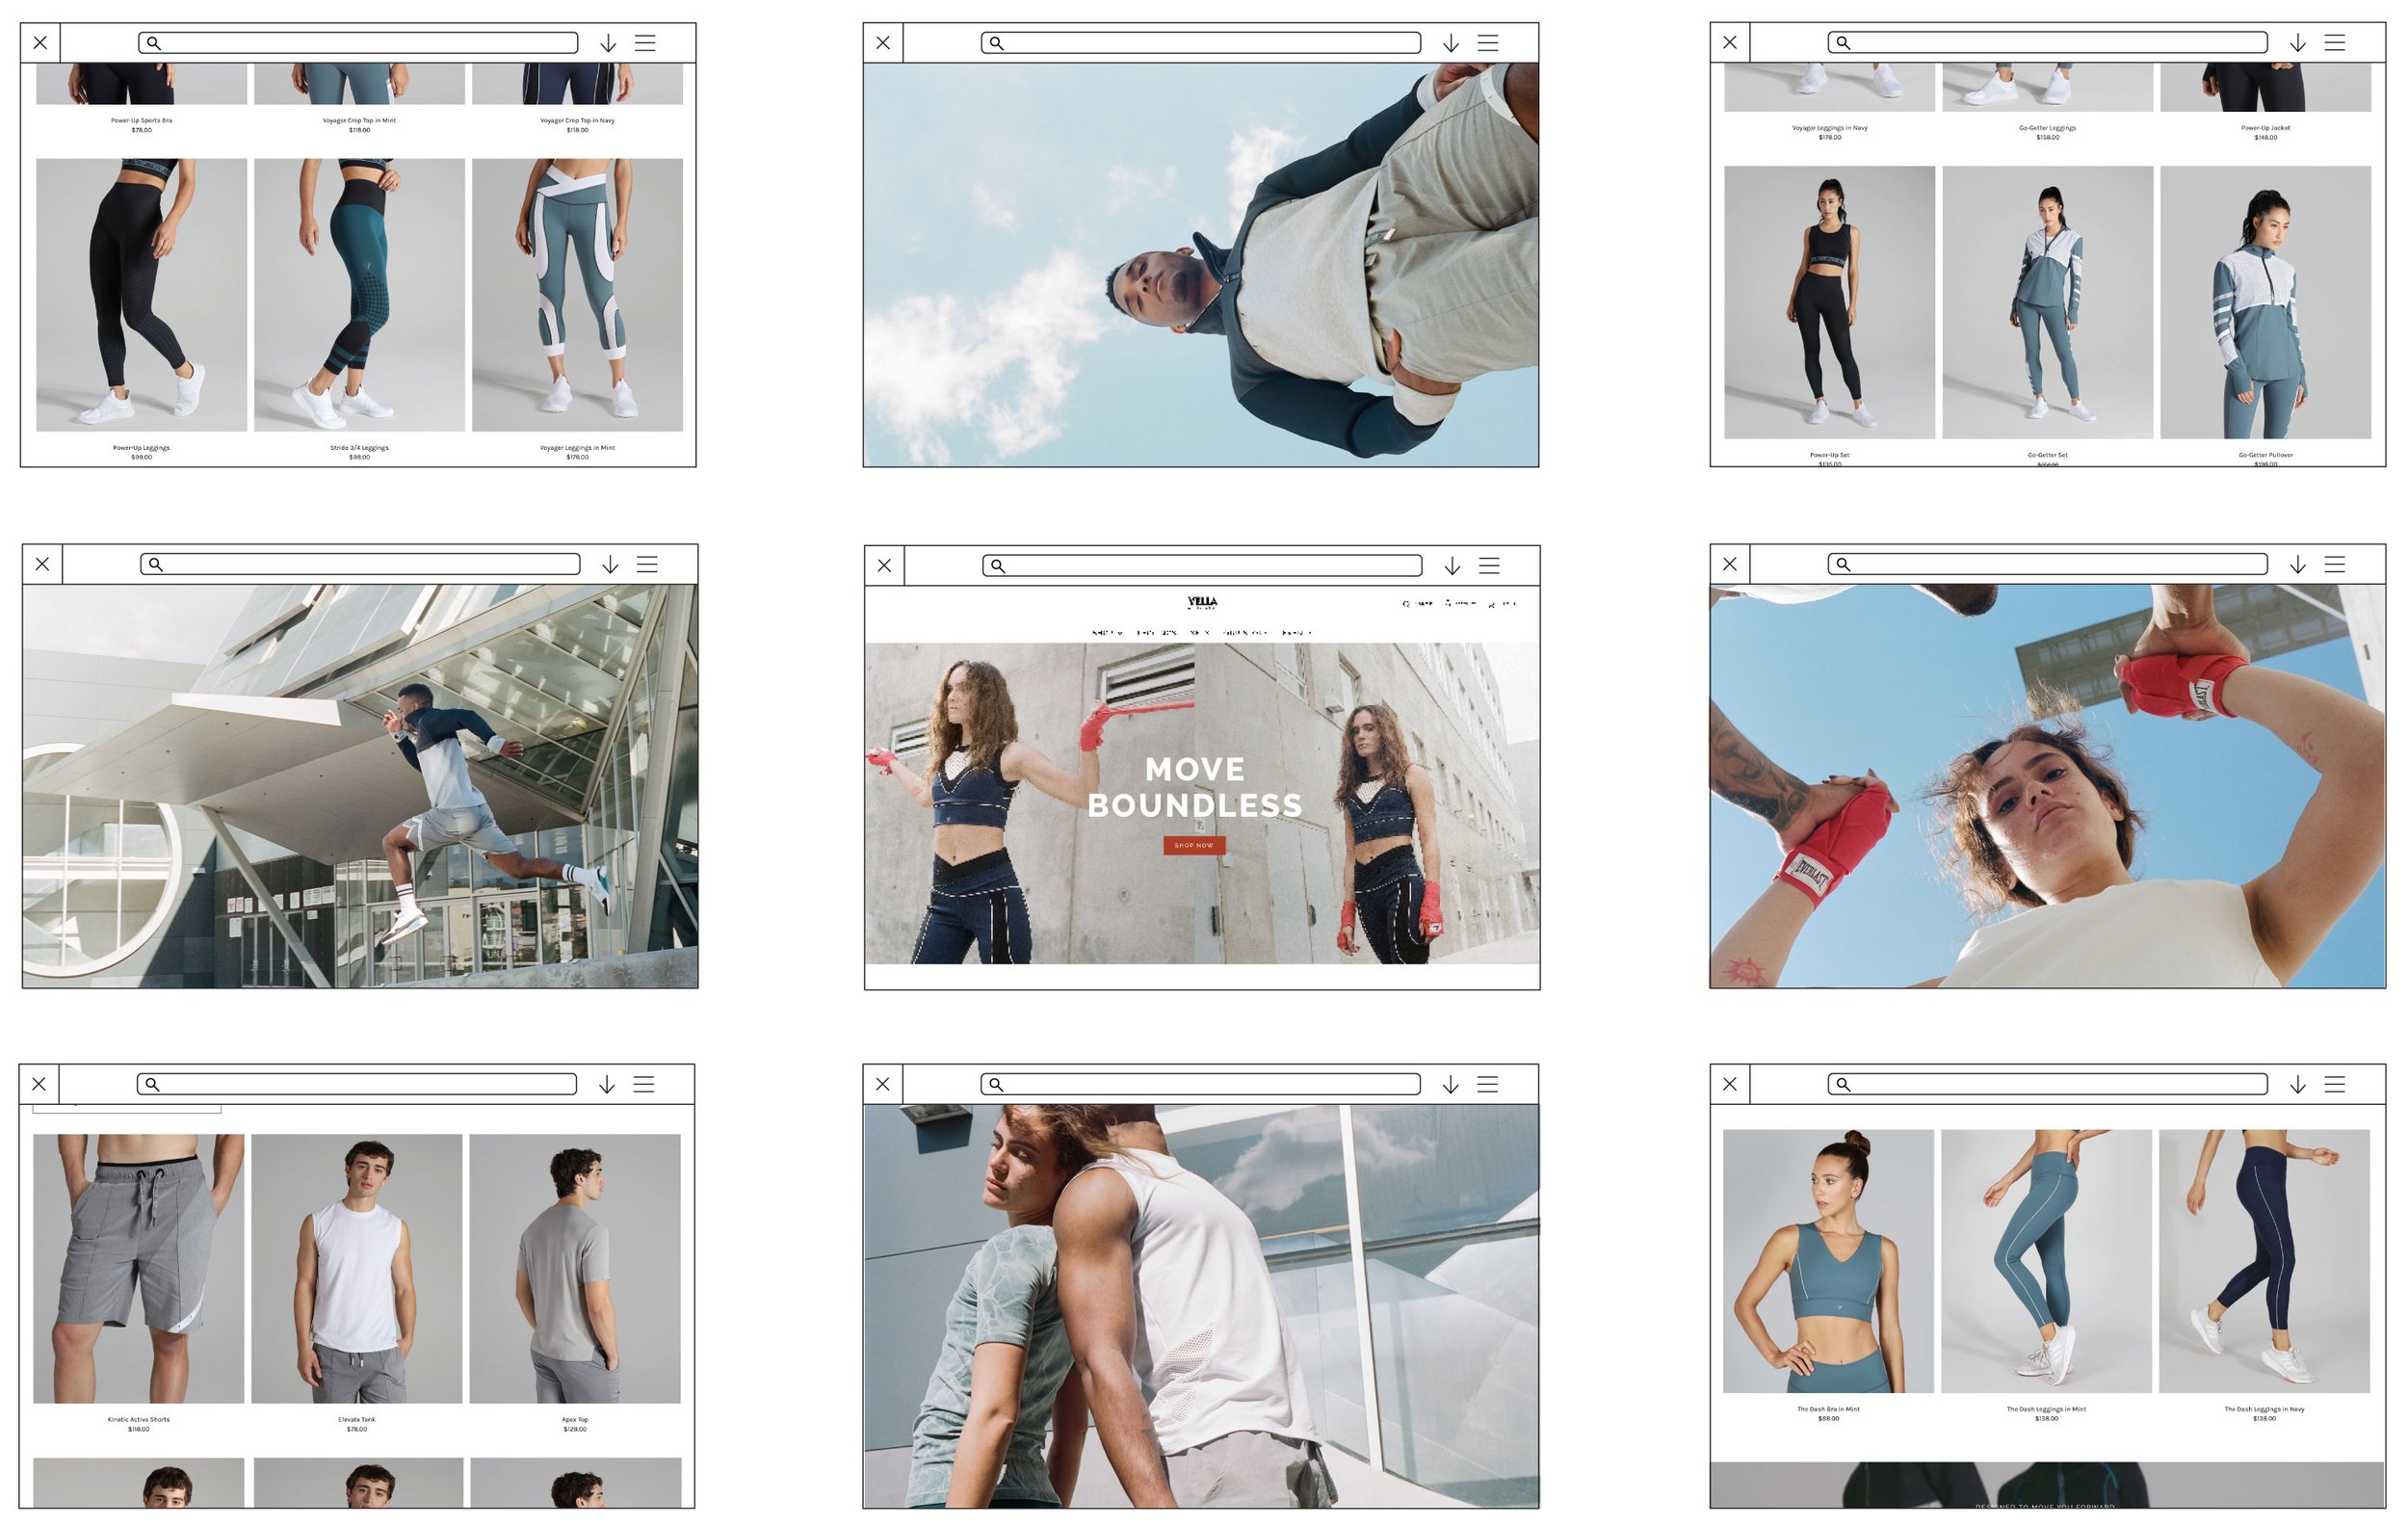Click download arrow in jumping runner window
The width and height of the screenshot is (2408, 1525).
point(610,565)
